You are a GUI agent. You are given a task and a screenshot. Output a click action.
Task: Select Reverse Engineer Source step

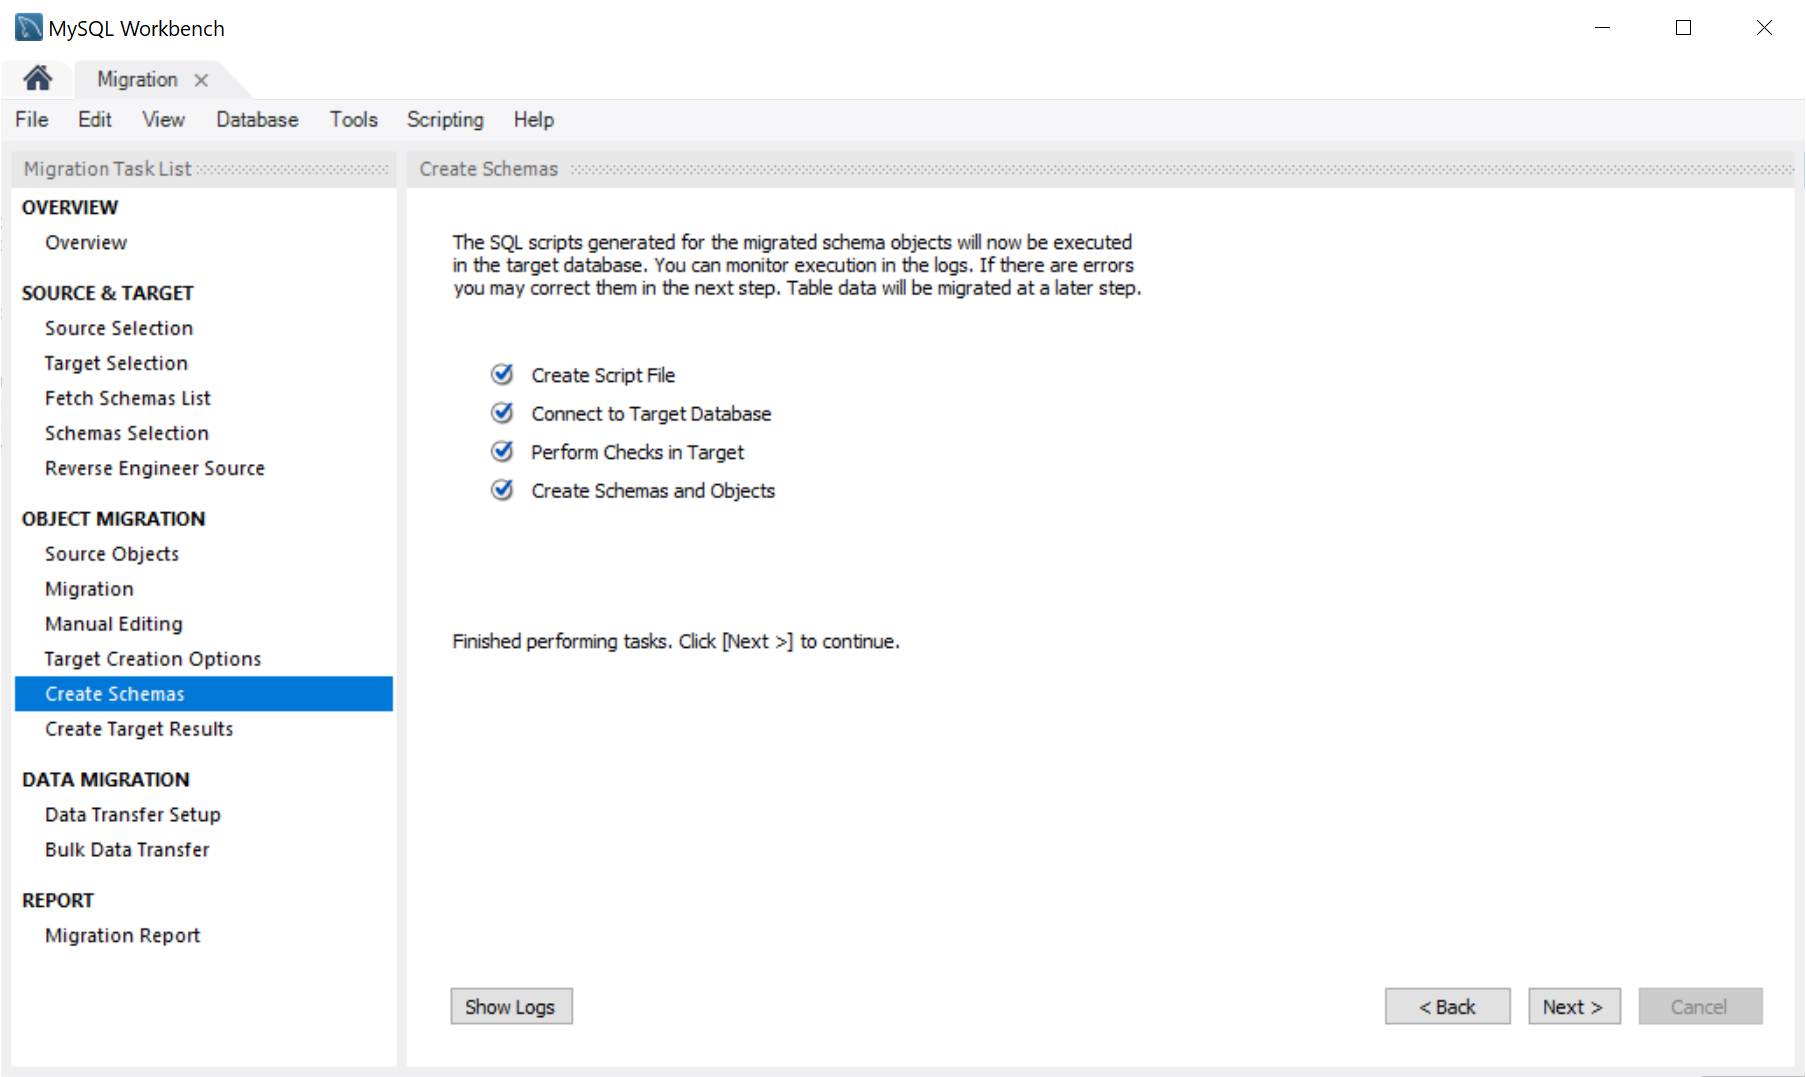click(154, 468)
